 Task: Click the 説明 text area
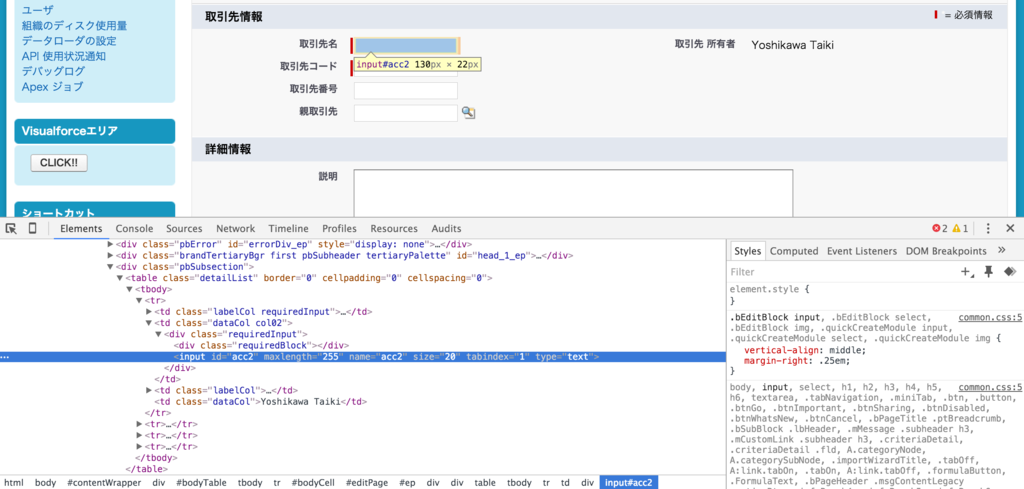point(573,193)
